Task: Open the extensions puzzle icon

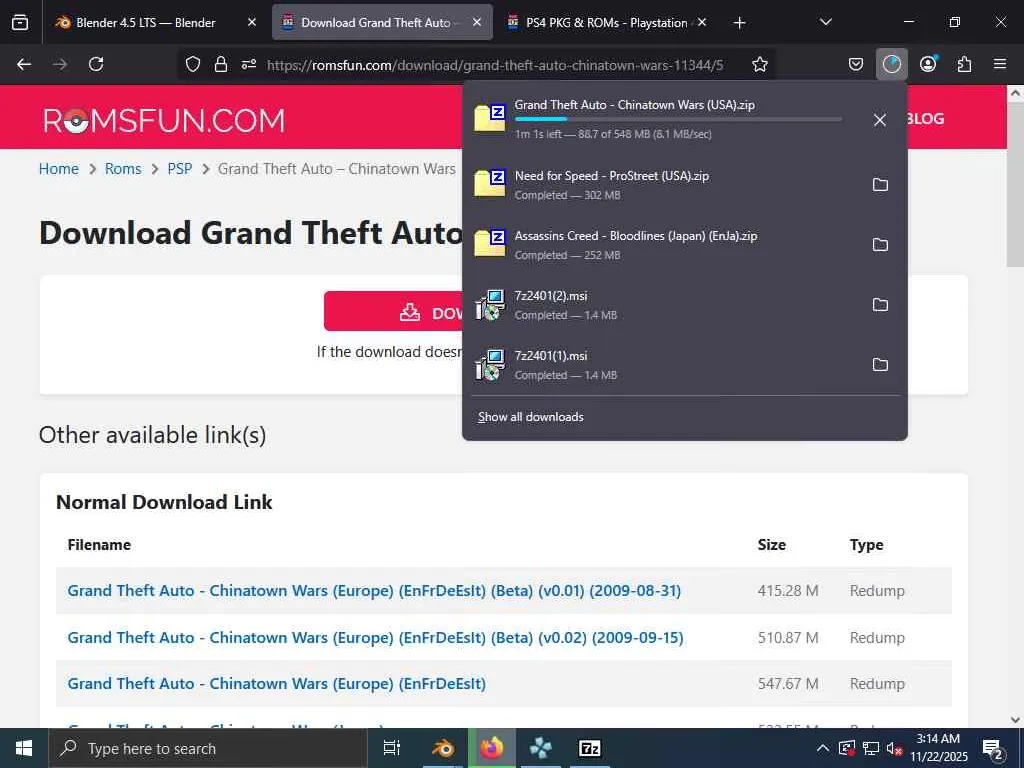Action: point(964,64)
